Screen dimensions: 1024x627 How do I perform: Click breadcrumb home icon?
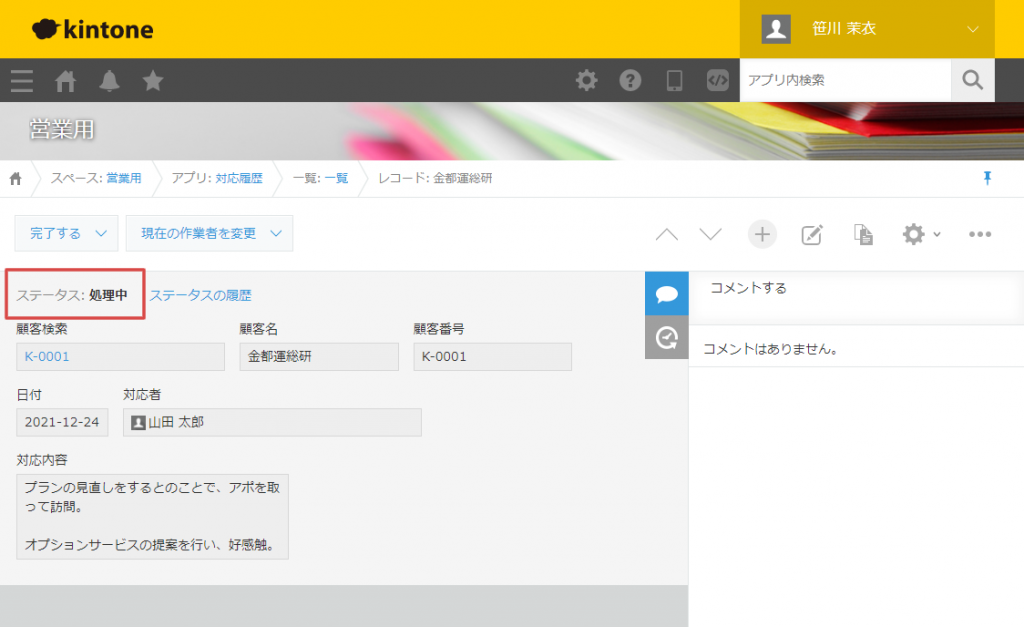click(16, 178)
